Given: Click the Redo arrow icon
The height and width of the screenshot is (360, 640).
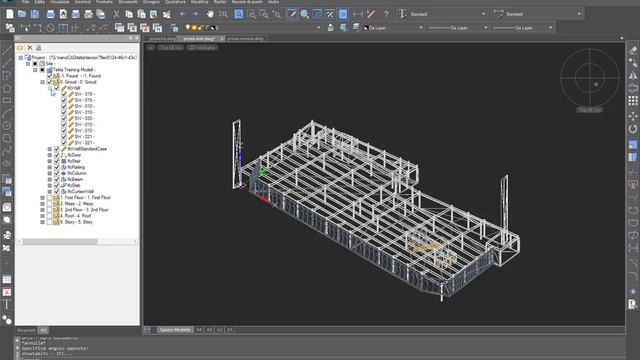Looking at the screenshot, I should click(195, 14).
